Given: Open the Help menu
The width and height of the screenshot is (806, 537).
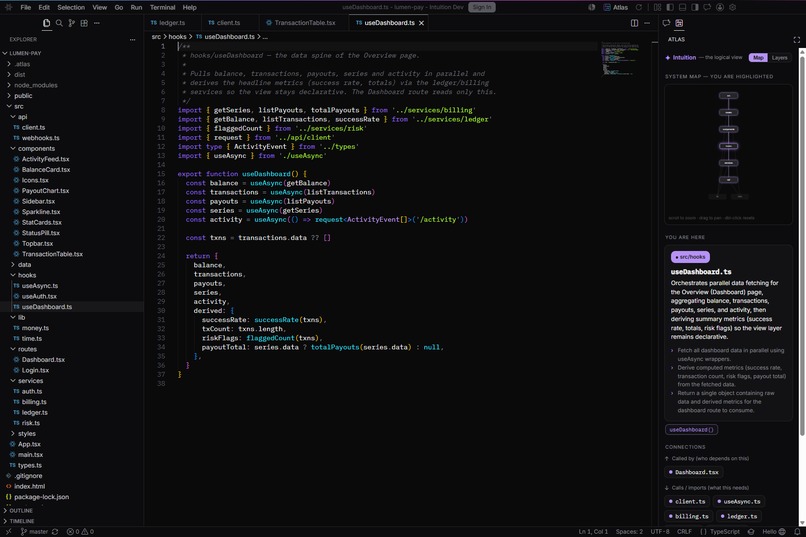Looking at the screenshot, I should click(190, 7).
